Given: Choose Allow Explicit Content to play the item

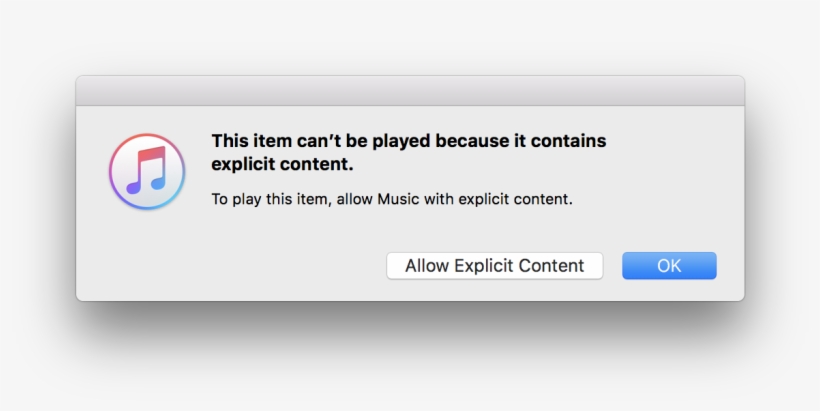Looking at the screenshot, I should [494, 266].
